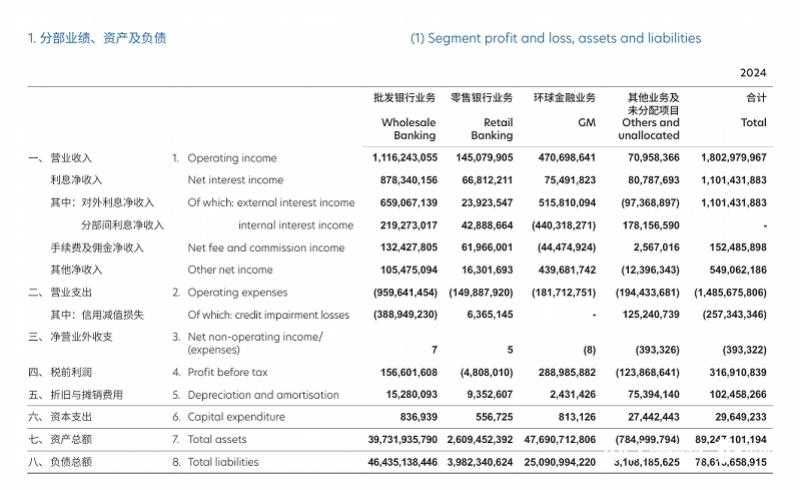Click the 'Segment profit and loss' section heading

tap(555, 38)
